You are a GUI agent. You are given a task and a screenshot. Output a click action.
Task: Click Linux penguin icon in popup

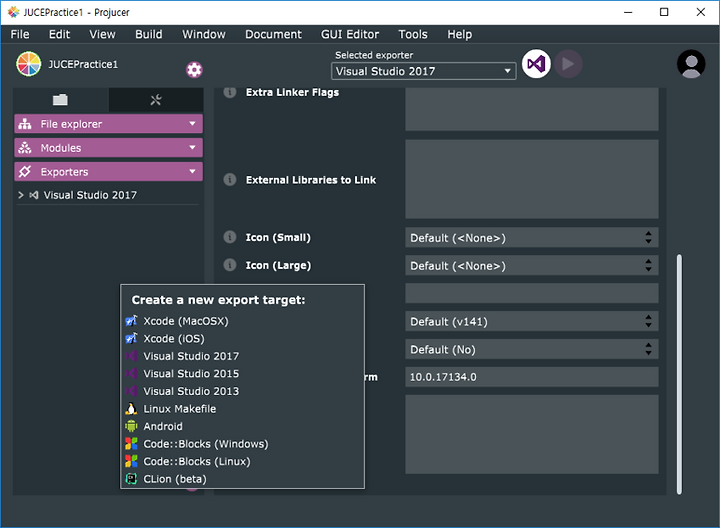[131, 409]
